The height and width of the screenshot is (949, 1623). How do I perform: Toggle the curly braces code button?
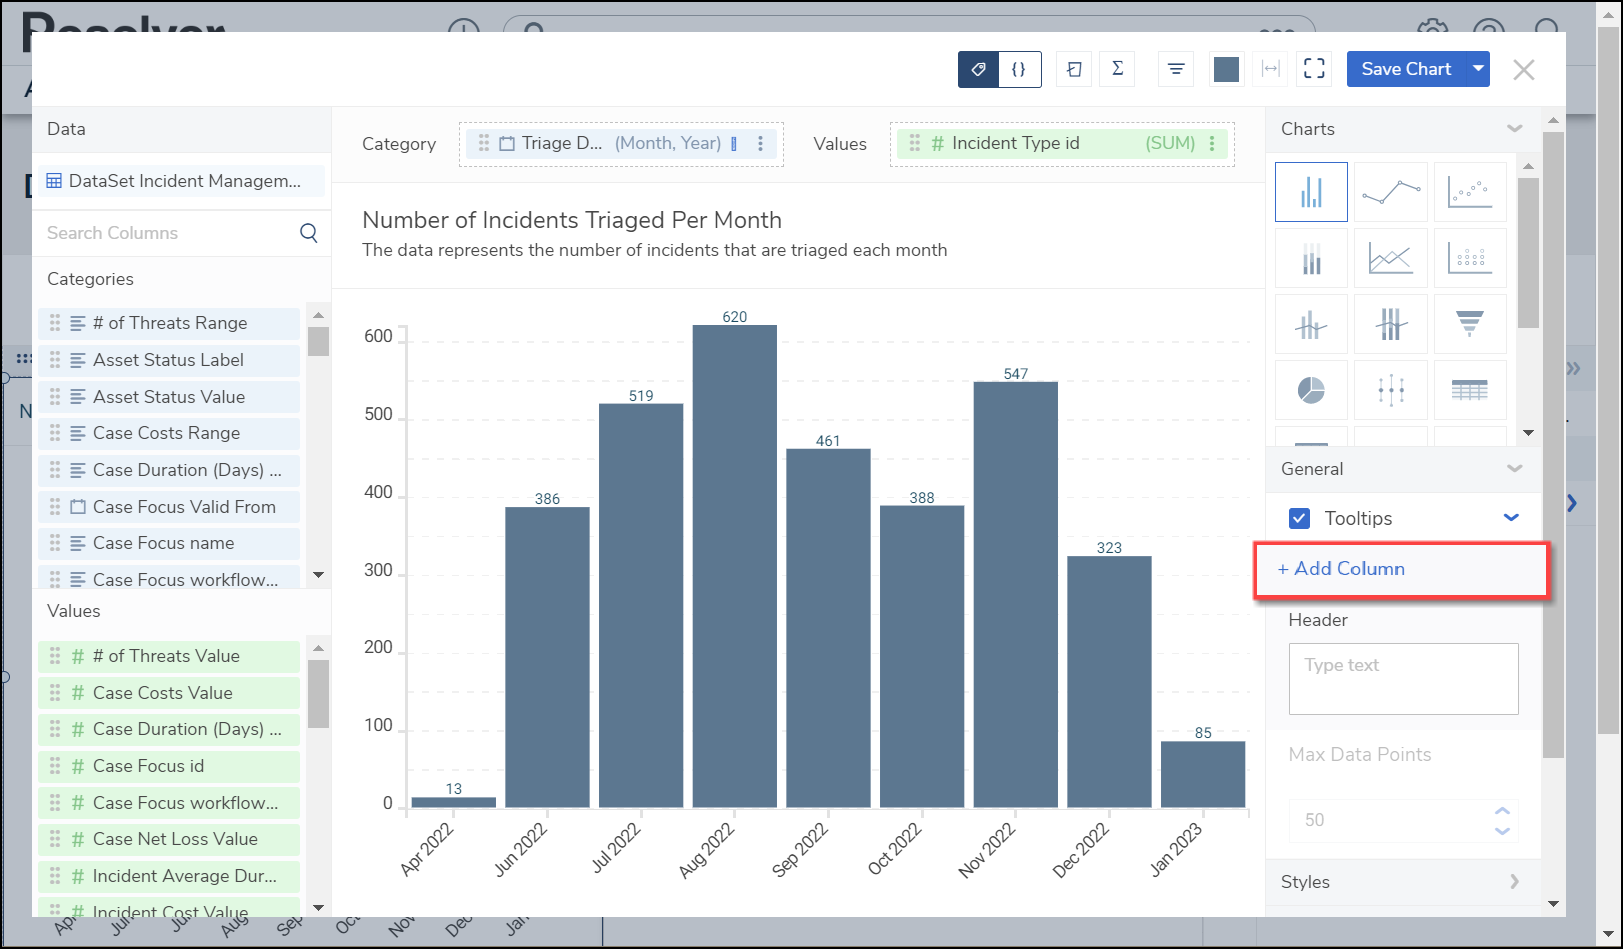coord(1019,69)
